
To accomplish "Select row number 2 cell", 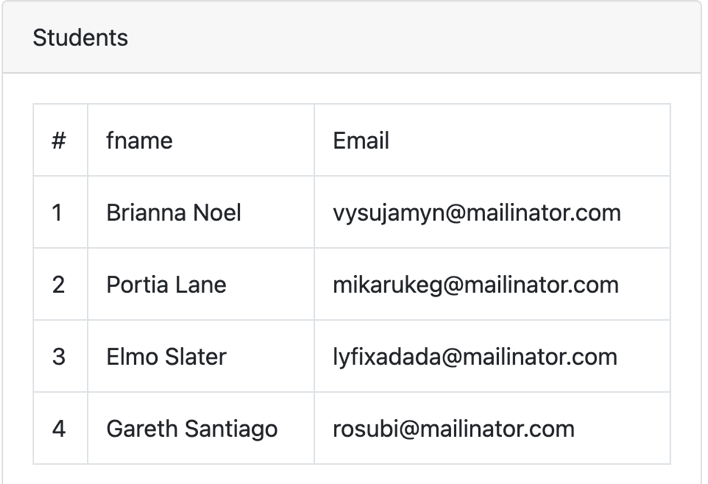I will [61, 284].
